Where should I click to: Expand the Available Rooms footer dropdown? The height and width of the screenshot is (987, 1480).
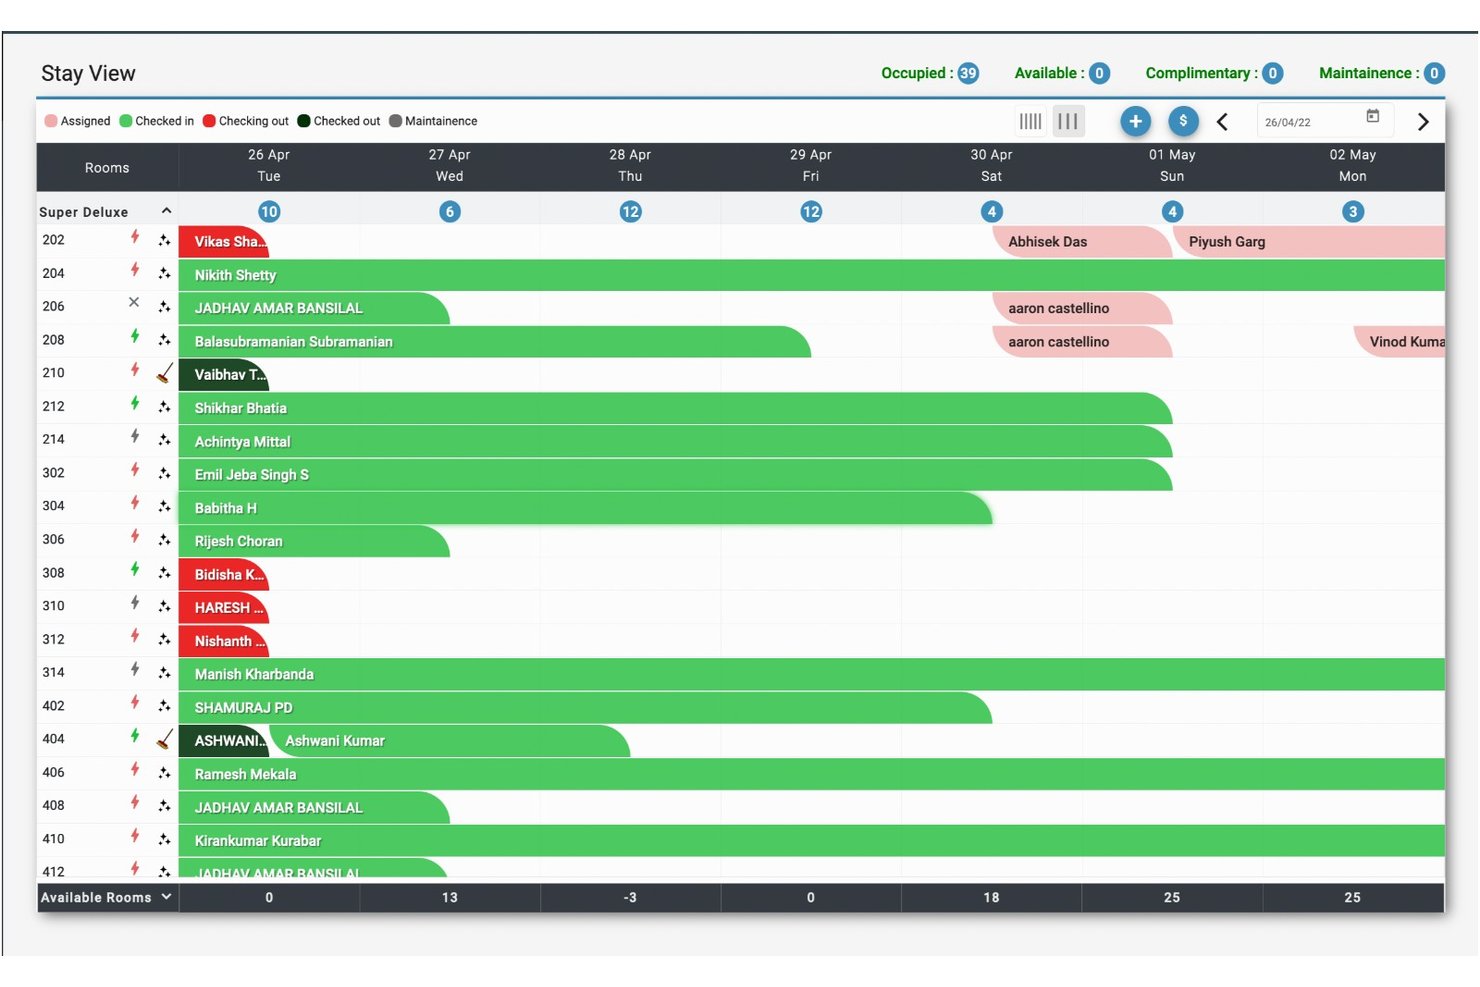coord(166,897)
